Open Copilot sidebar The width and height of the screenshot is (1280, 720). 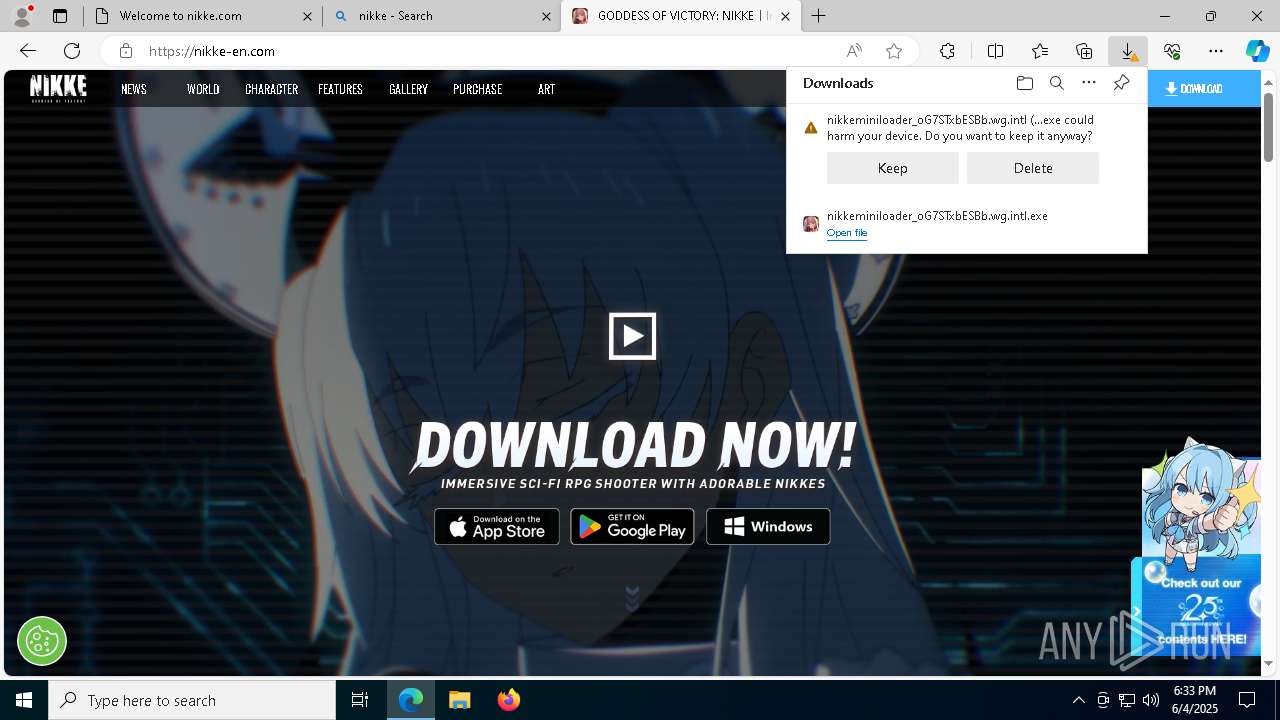(x=1257, y=51)
